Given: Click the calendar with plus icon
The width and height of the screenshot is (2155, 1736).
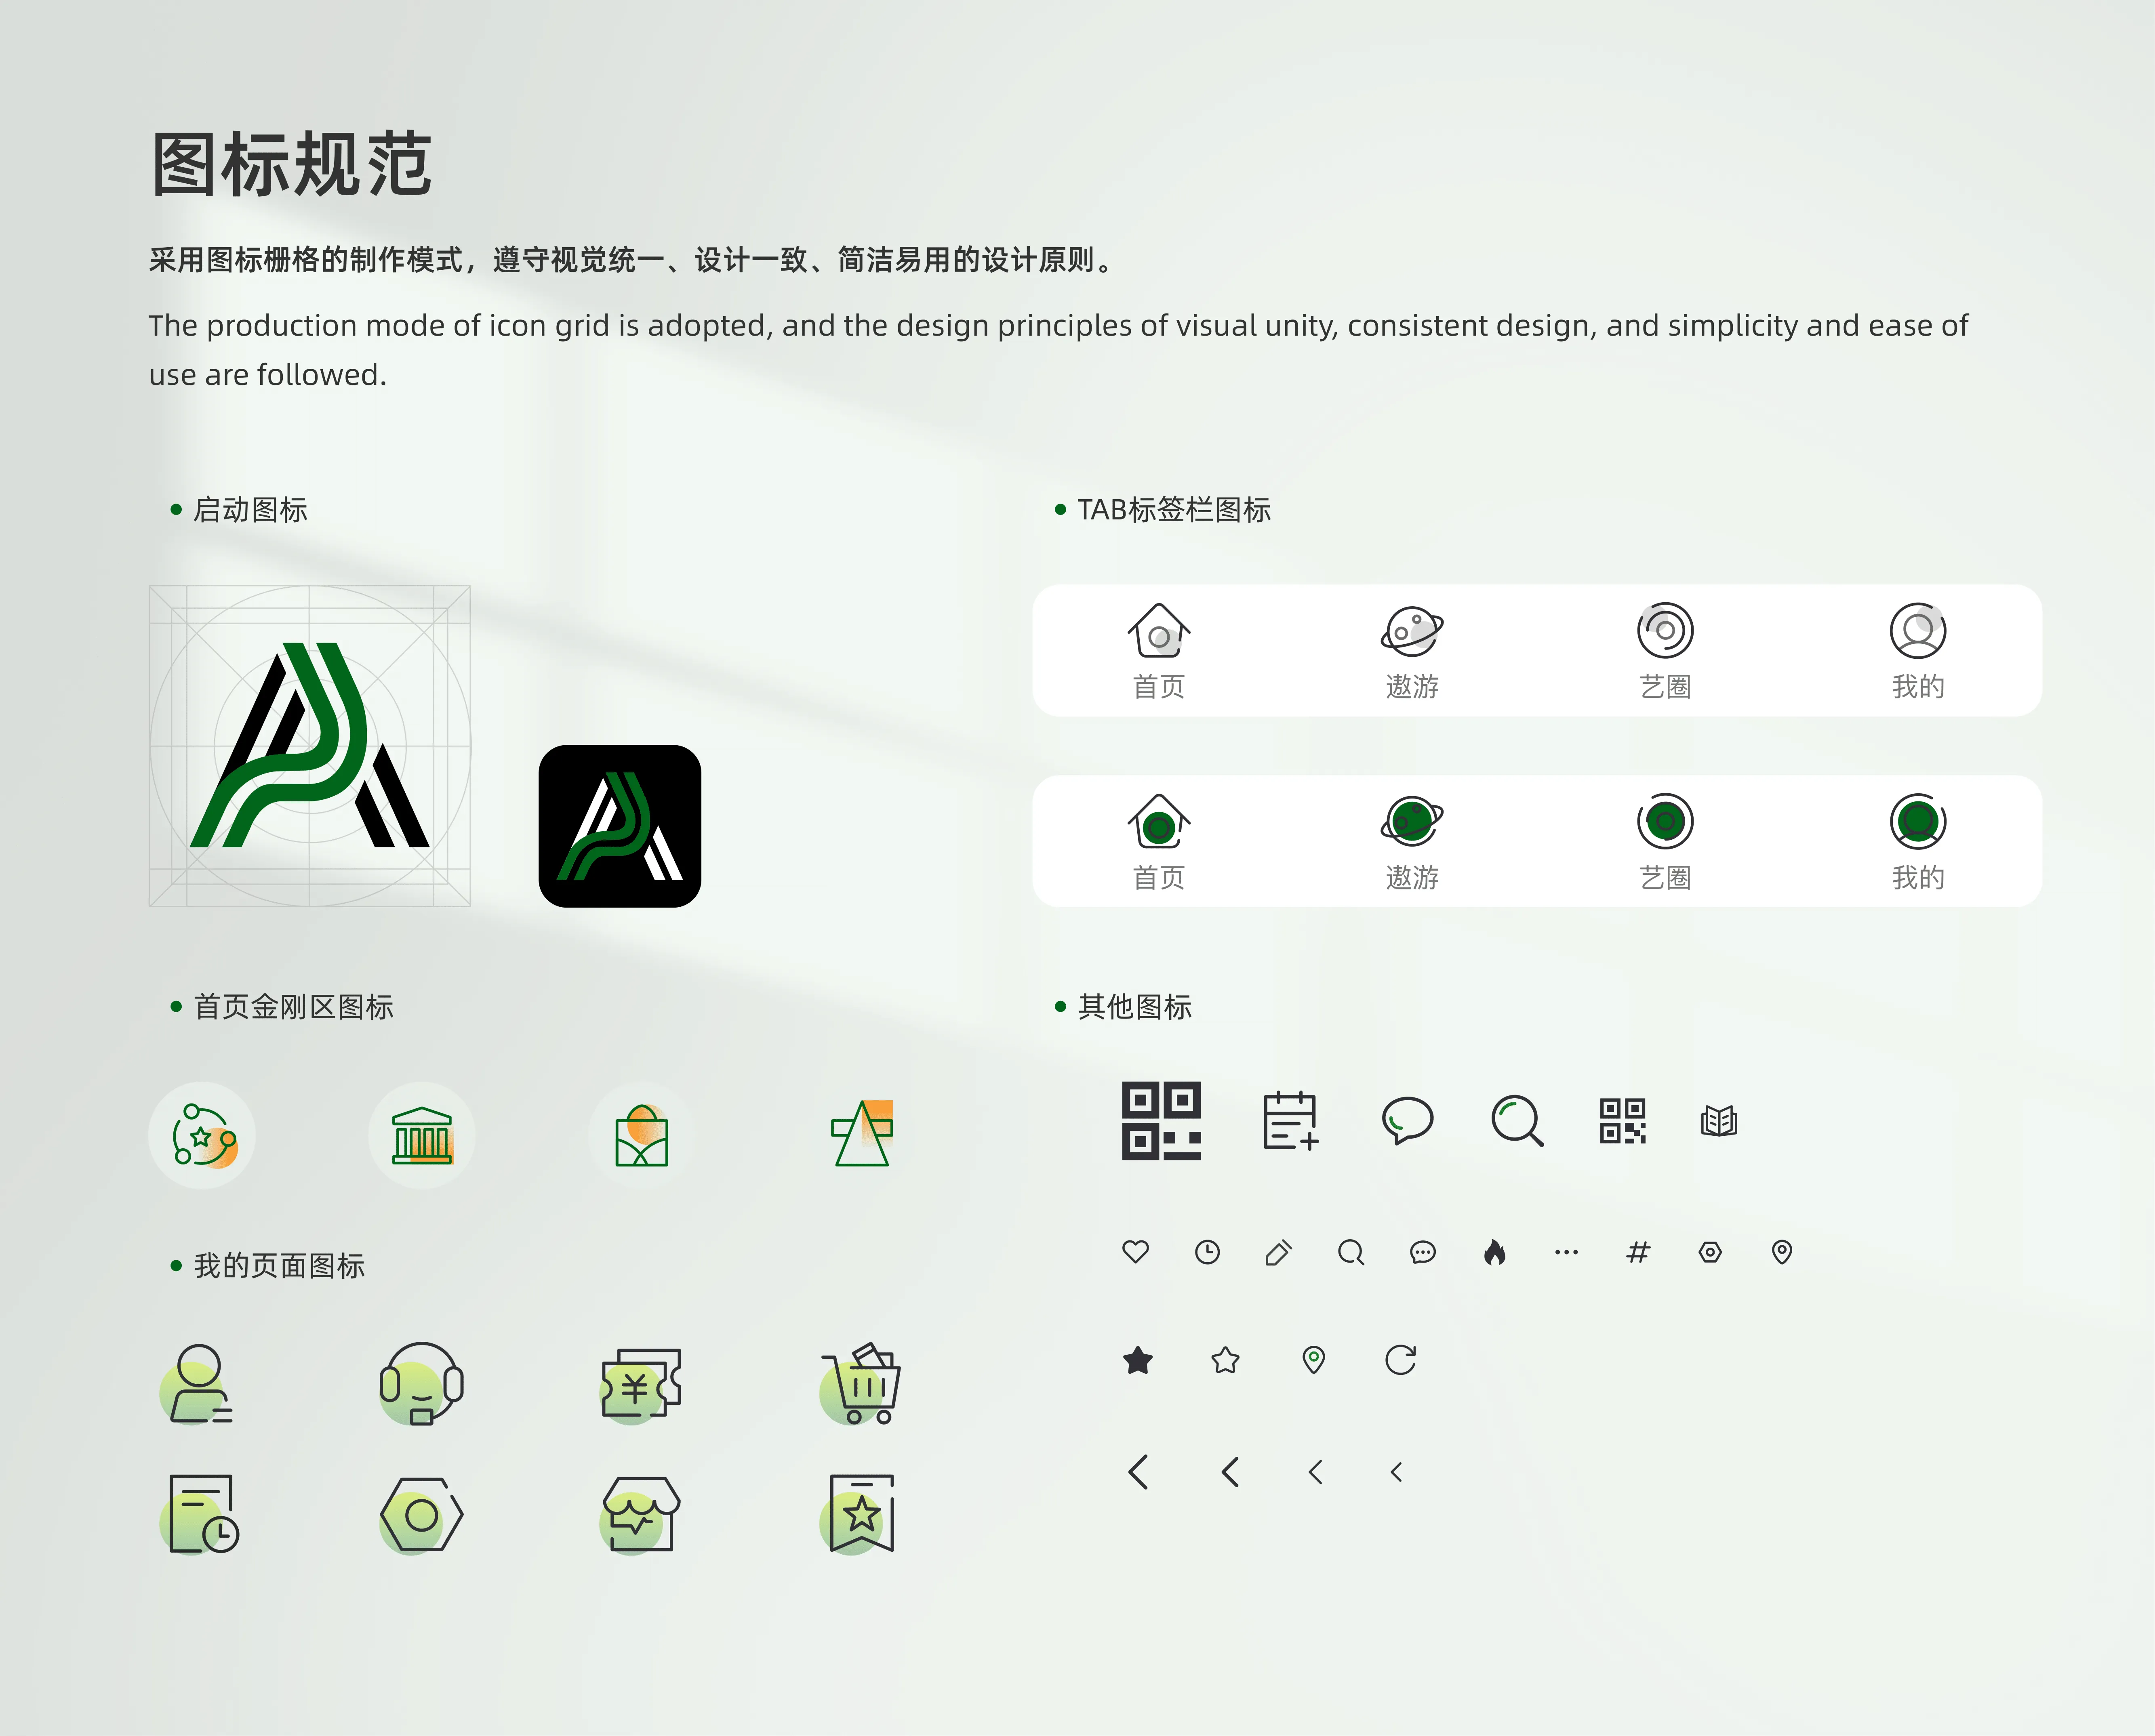Looking at the screenshot, I should [1290, 1121].
